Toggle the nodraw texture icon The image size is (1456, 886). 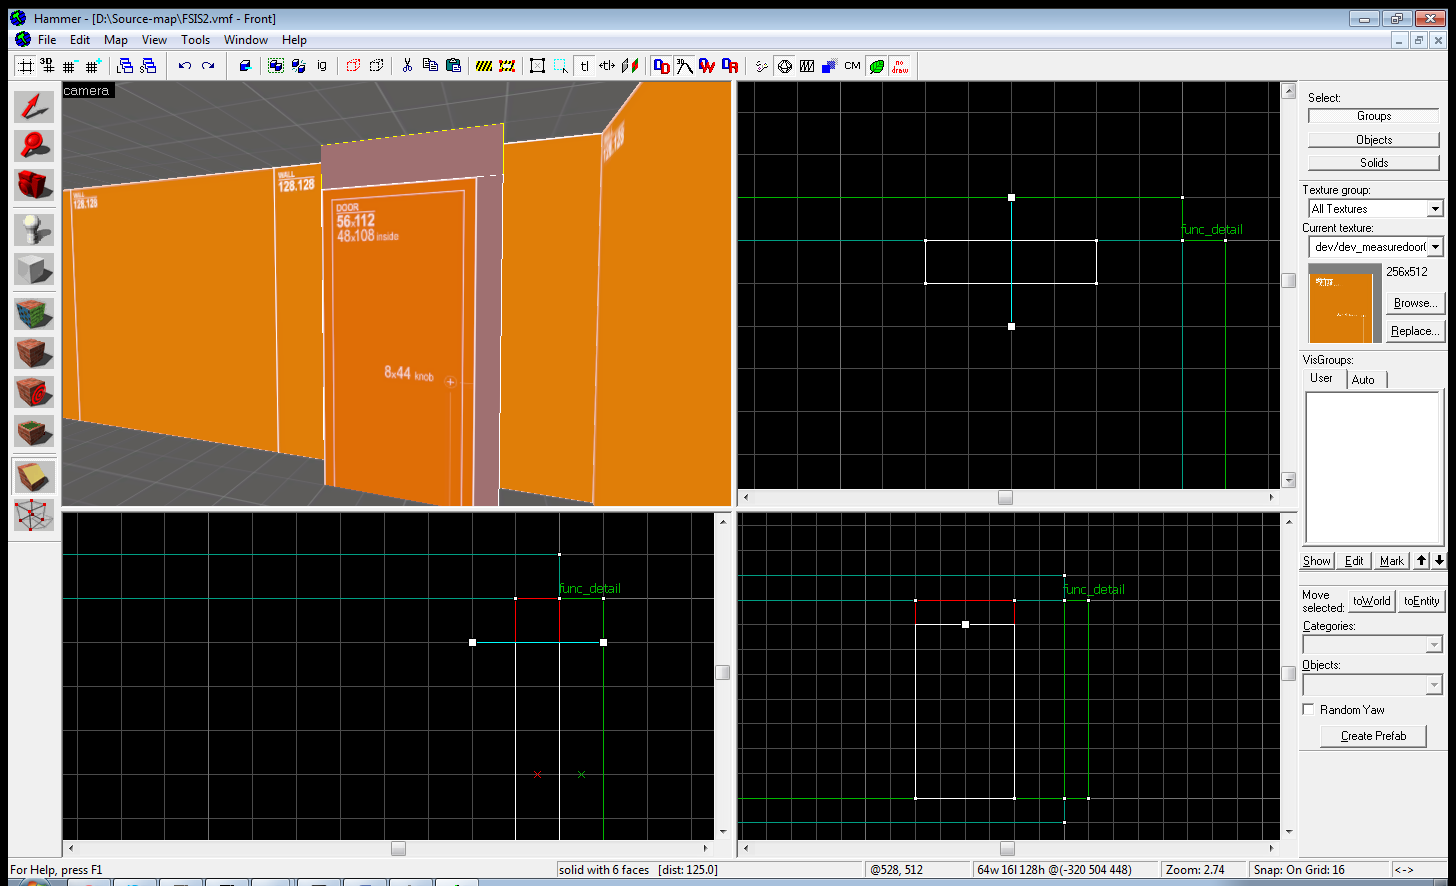[900, 66]
